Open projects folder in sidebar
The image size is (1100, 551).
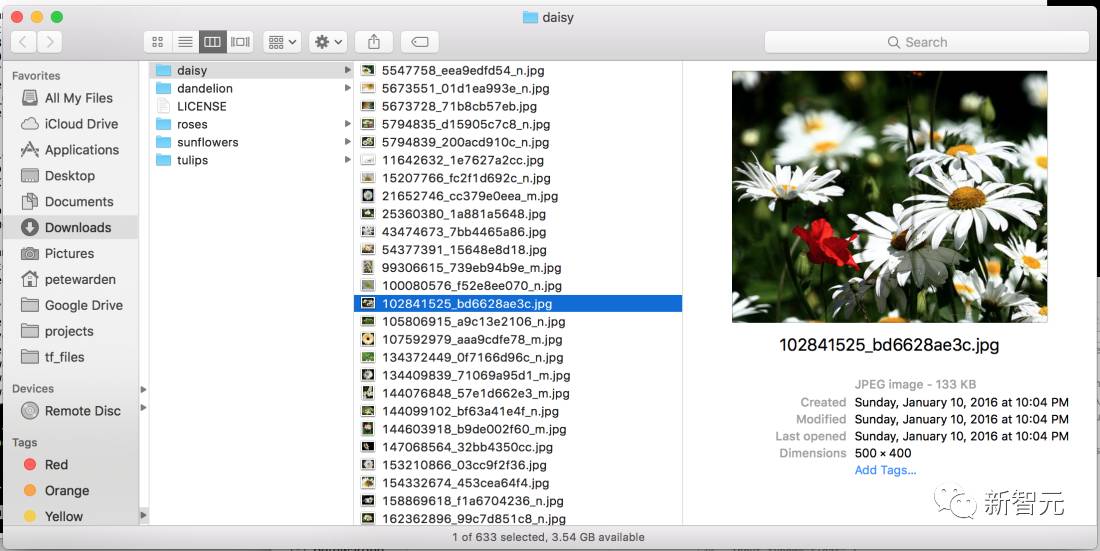point(71,331)
